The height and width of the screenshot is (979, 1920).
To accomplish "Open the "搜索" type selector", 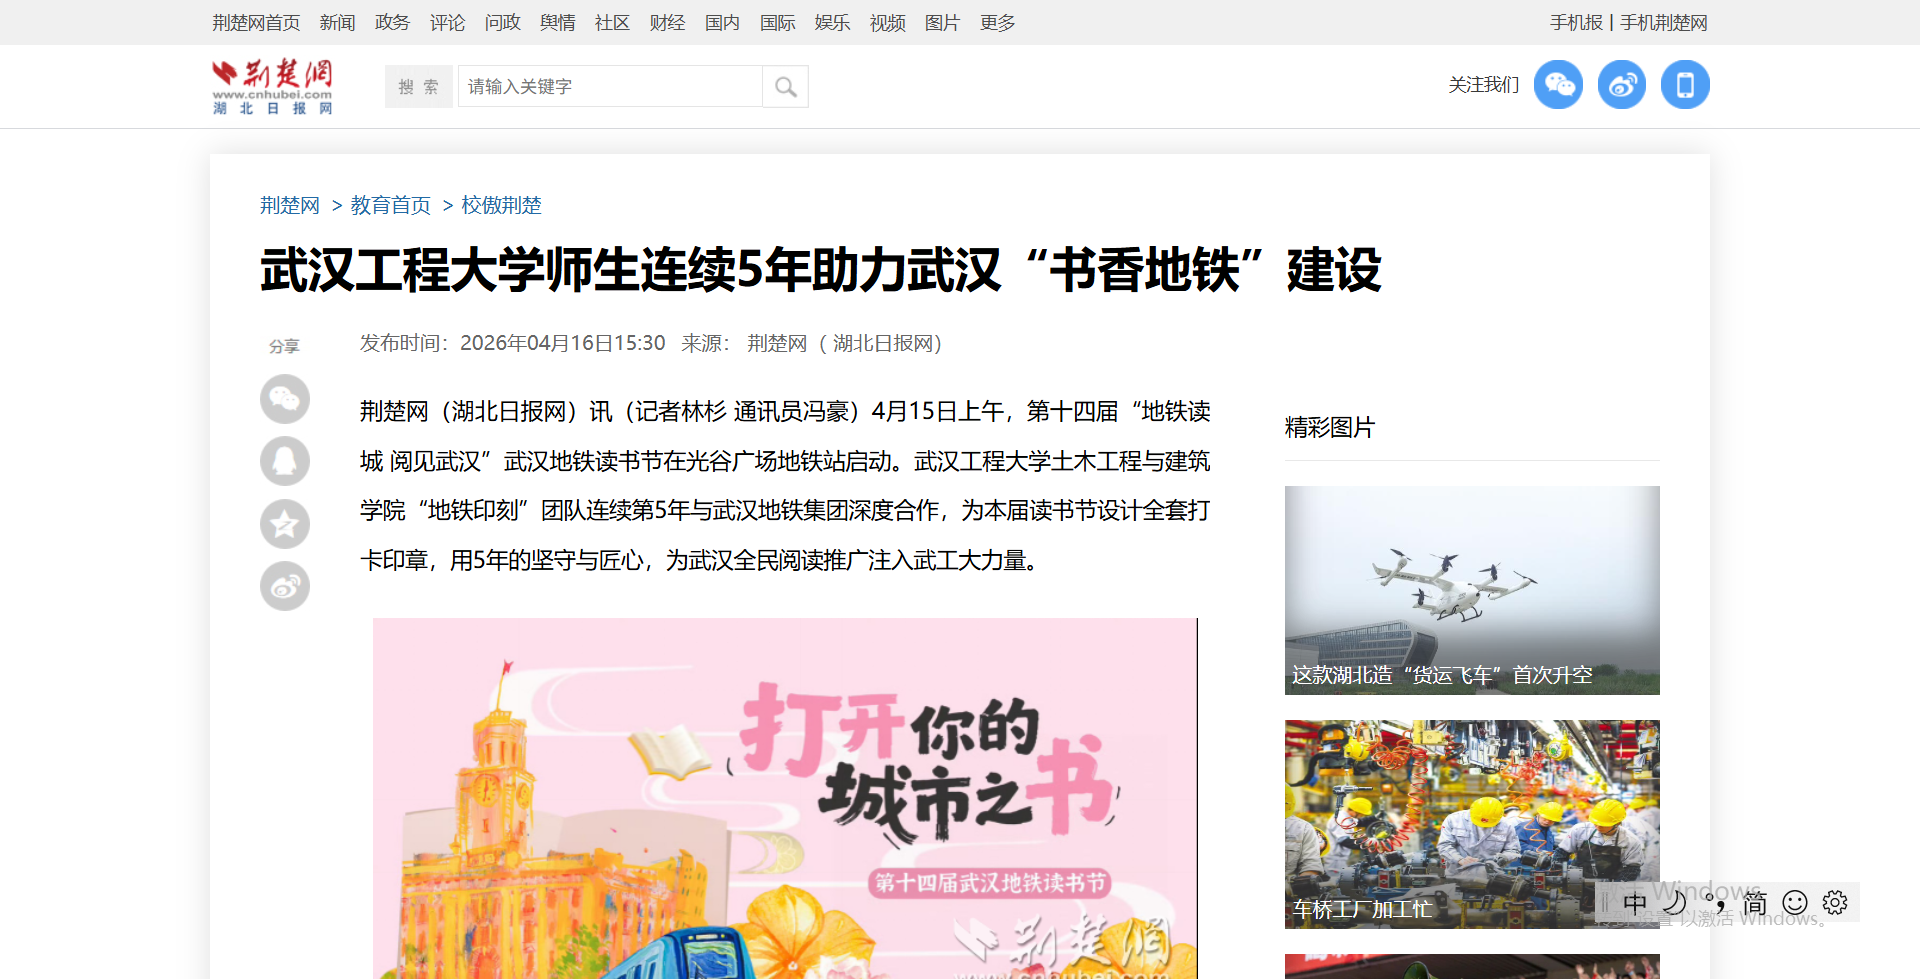I will [x=418, y=87].
